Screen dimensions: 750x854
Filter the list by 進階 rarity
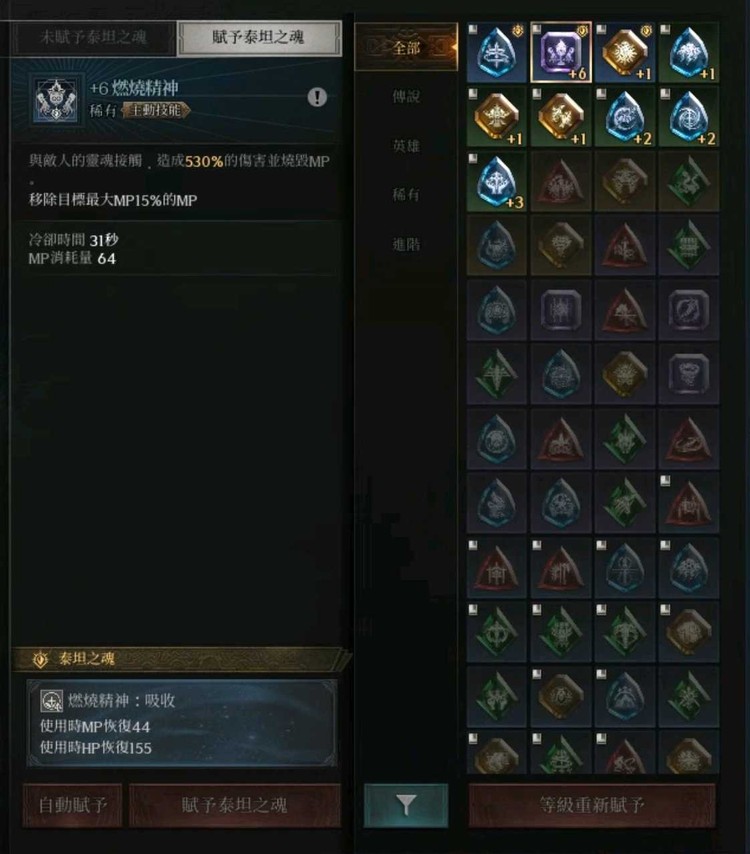coord(406,244)
